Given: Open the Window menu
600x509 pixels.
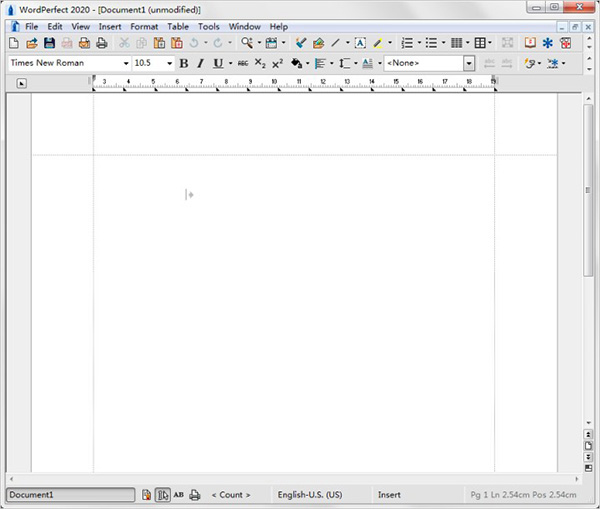Looking at the screenshot, I should point(245,27).
